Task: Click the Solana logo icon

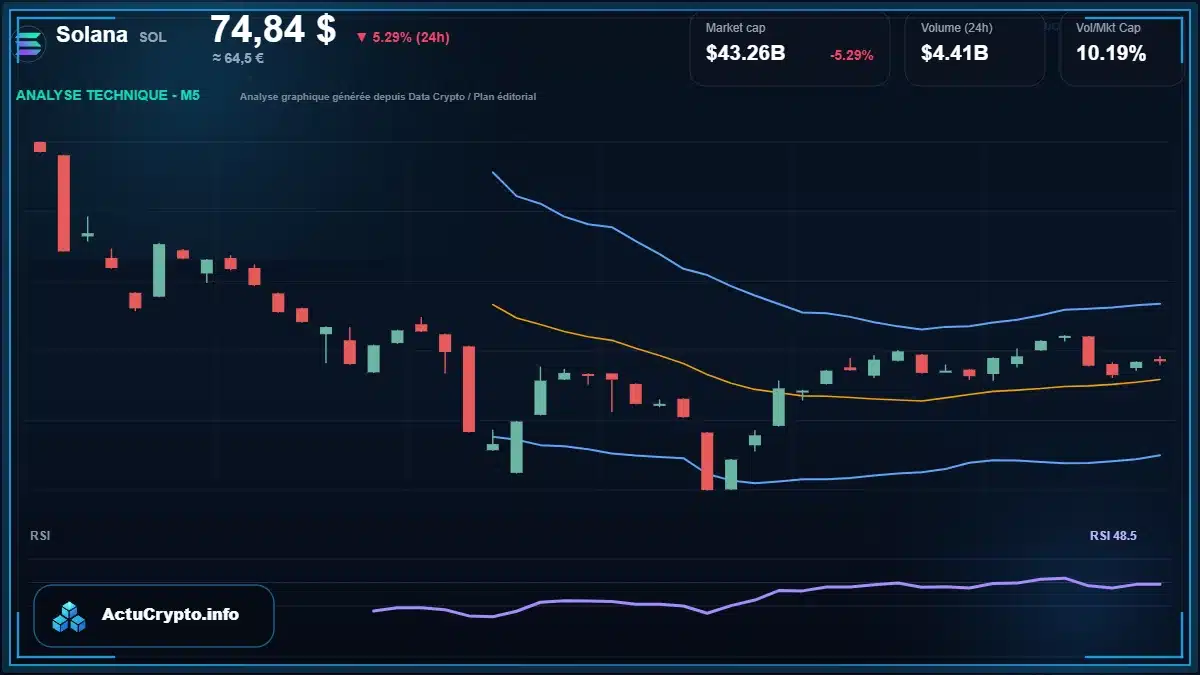Action: [27, 42]
